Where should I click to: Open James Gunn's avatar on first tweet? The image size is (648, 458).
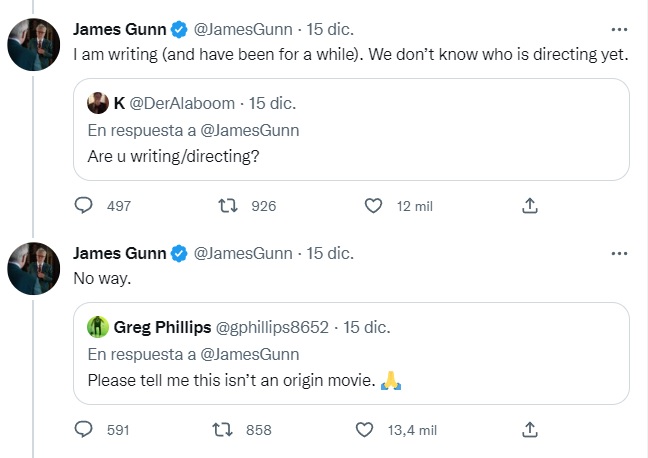33,45
